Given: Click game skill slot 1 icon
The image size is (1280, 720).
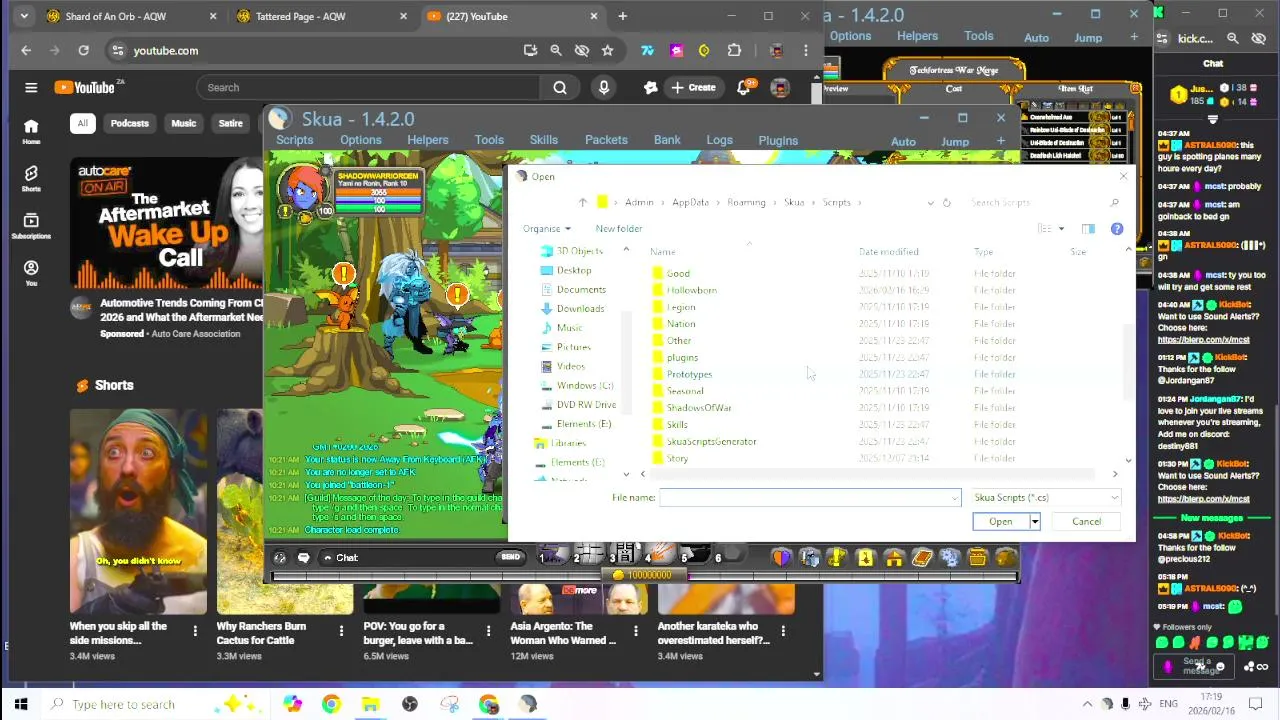Looking at the screenshot, I should (x=554, y=556).
